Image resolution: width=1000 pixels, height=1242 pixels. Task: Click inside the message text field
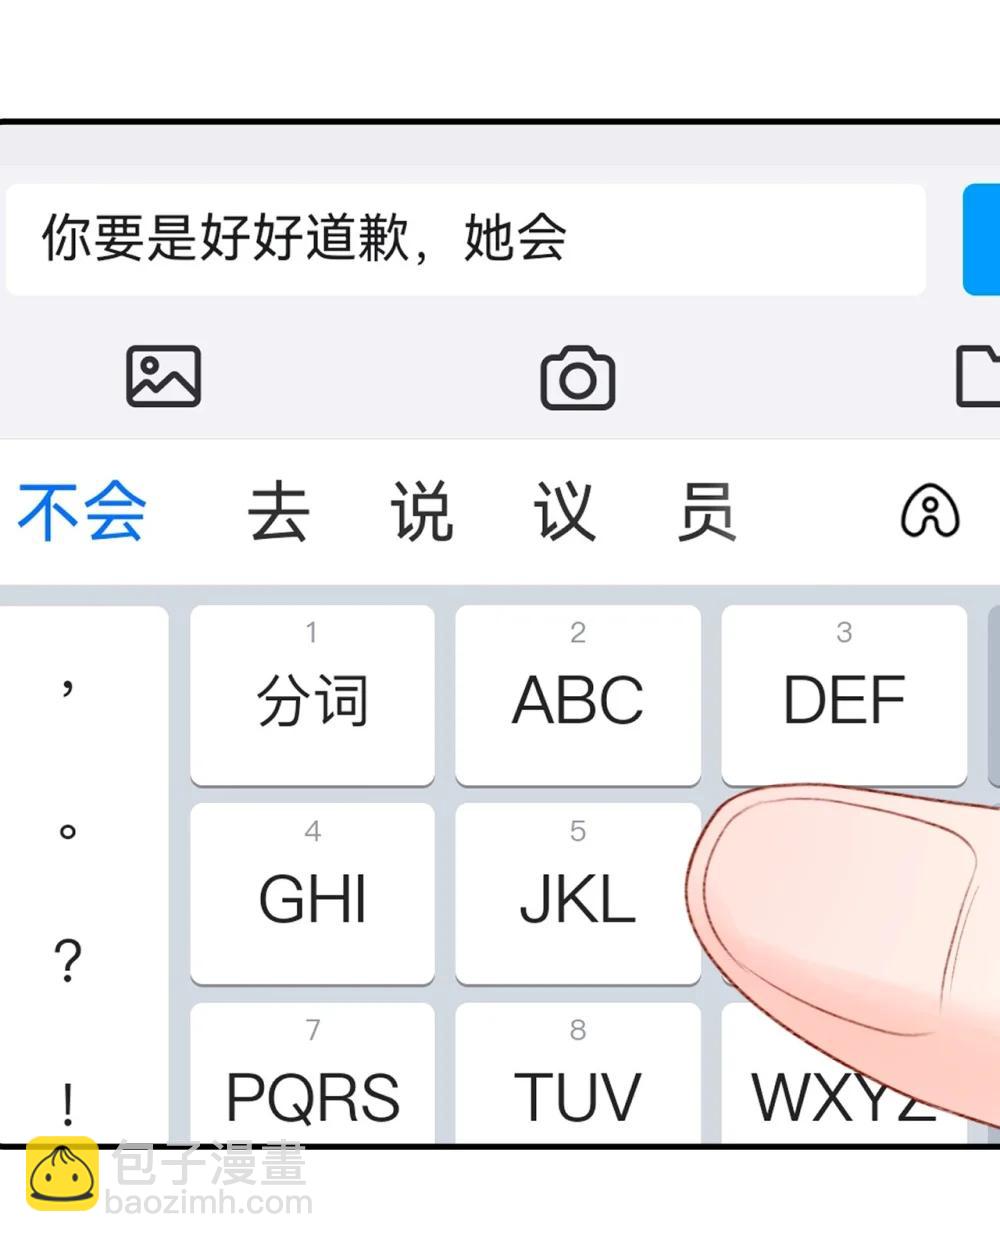pos(466,239)
